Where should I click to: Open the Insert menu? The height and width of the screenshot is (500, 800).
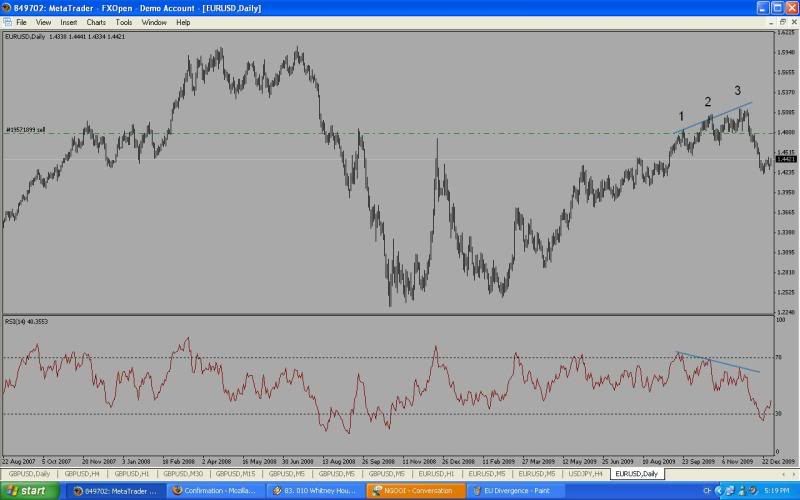[68, 21]
